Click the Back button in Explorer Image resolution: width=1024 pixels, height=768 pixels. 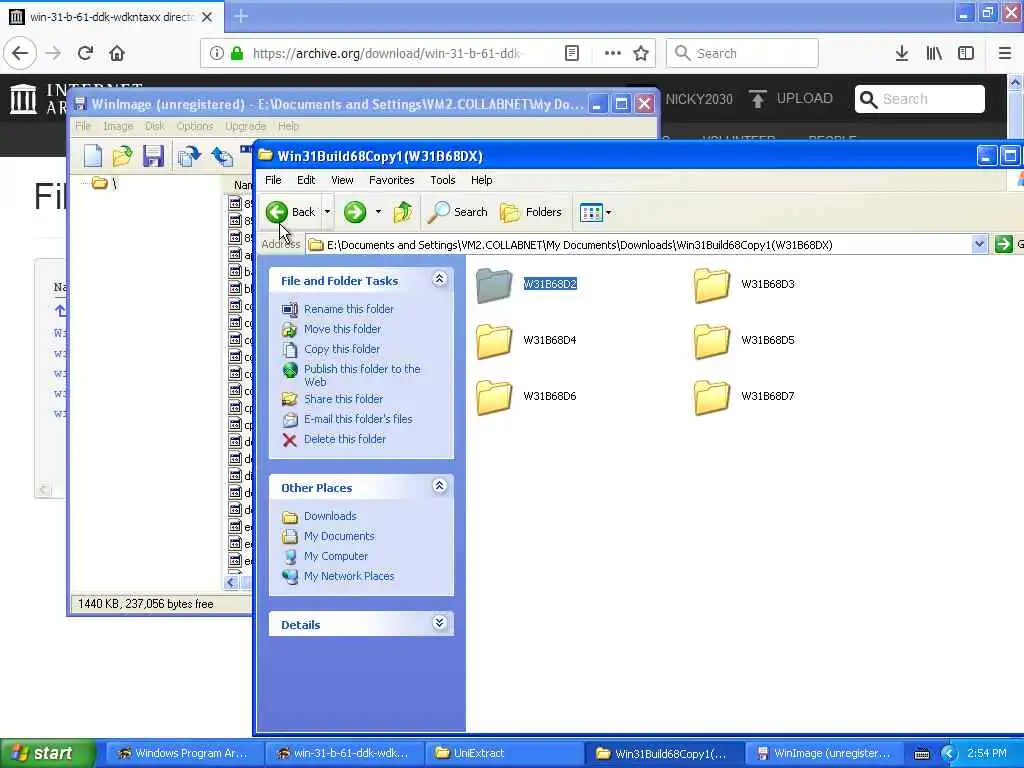pos(291,212)
